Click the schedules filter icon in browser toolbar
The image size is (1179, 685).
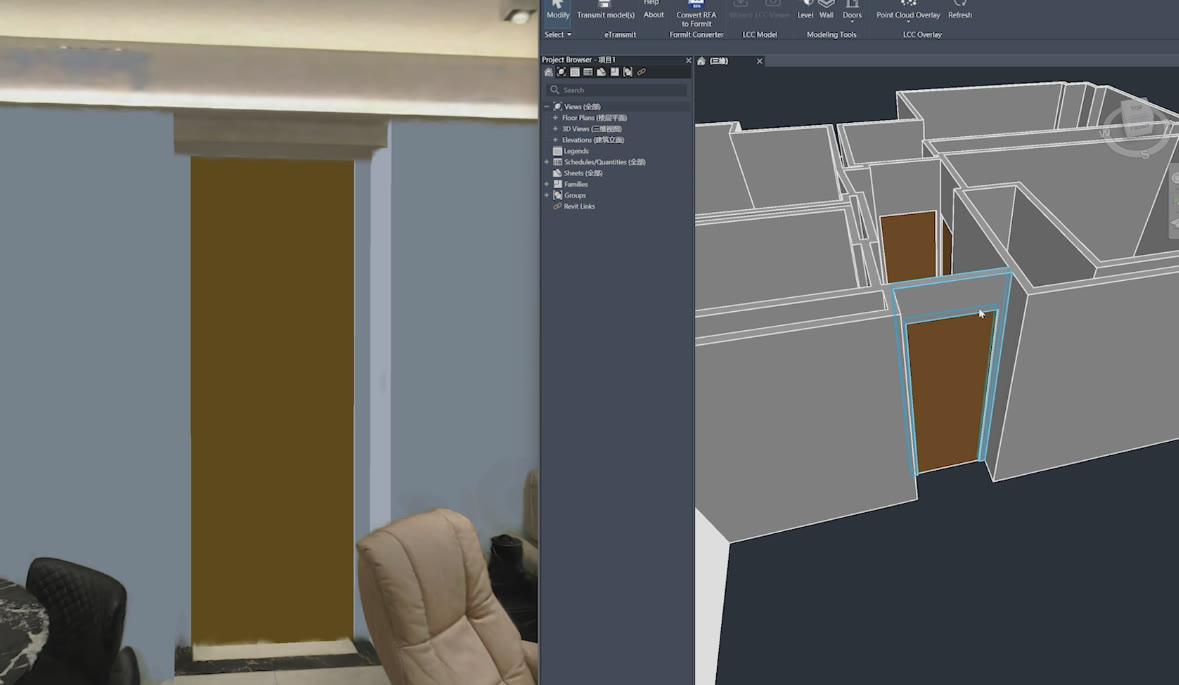[588, 72]
